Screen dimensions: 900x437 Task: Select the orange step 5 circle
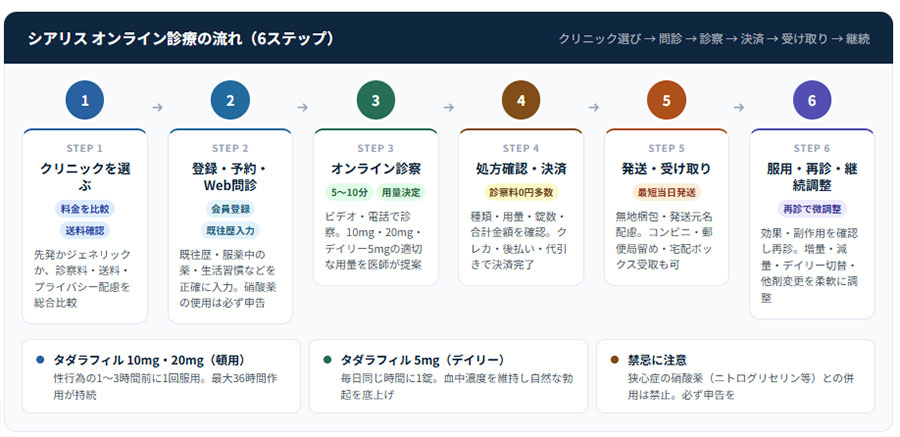click(666, 101)
